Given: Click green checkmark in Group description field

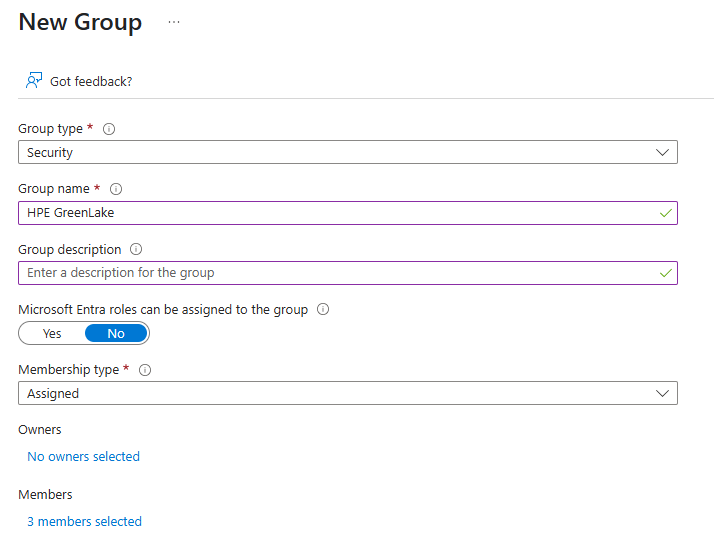Looking at the screenshot, I should click(666, 272).
